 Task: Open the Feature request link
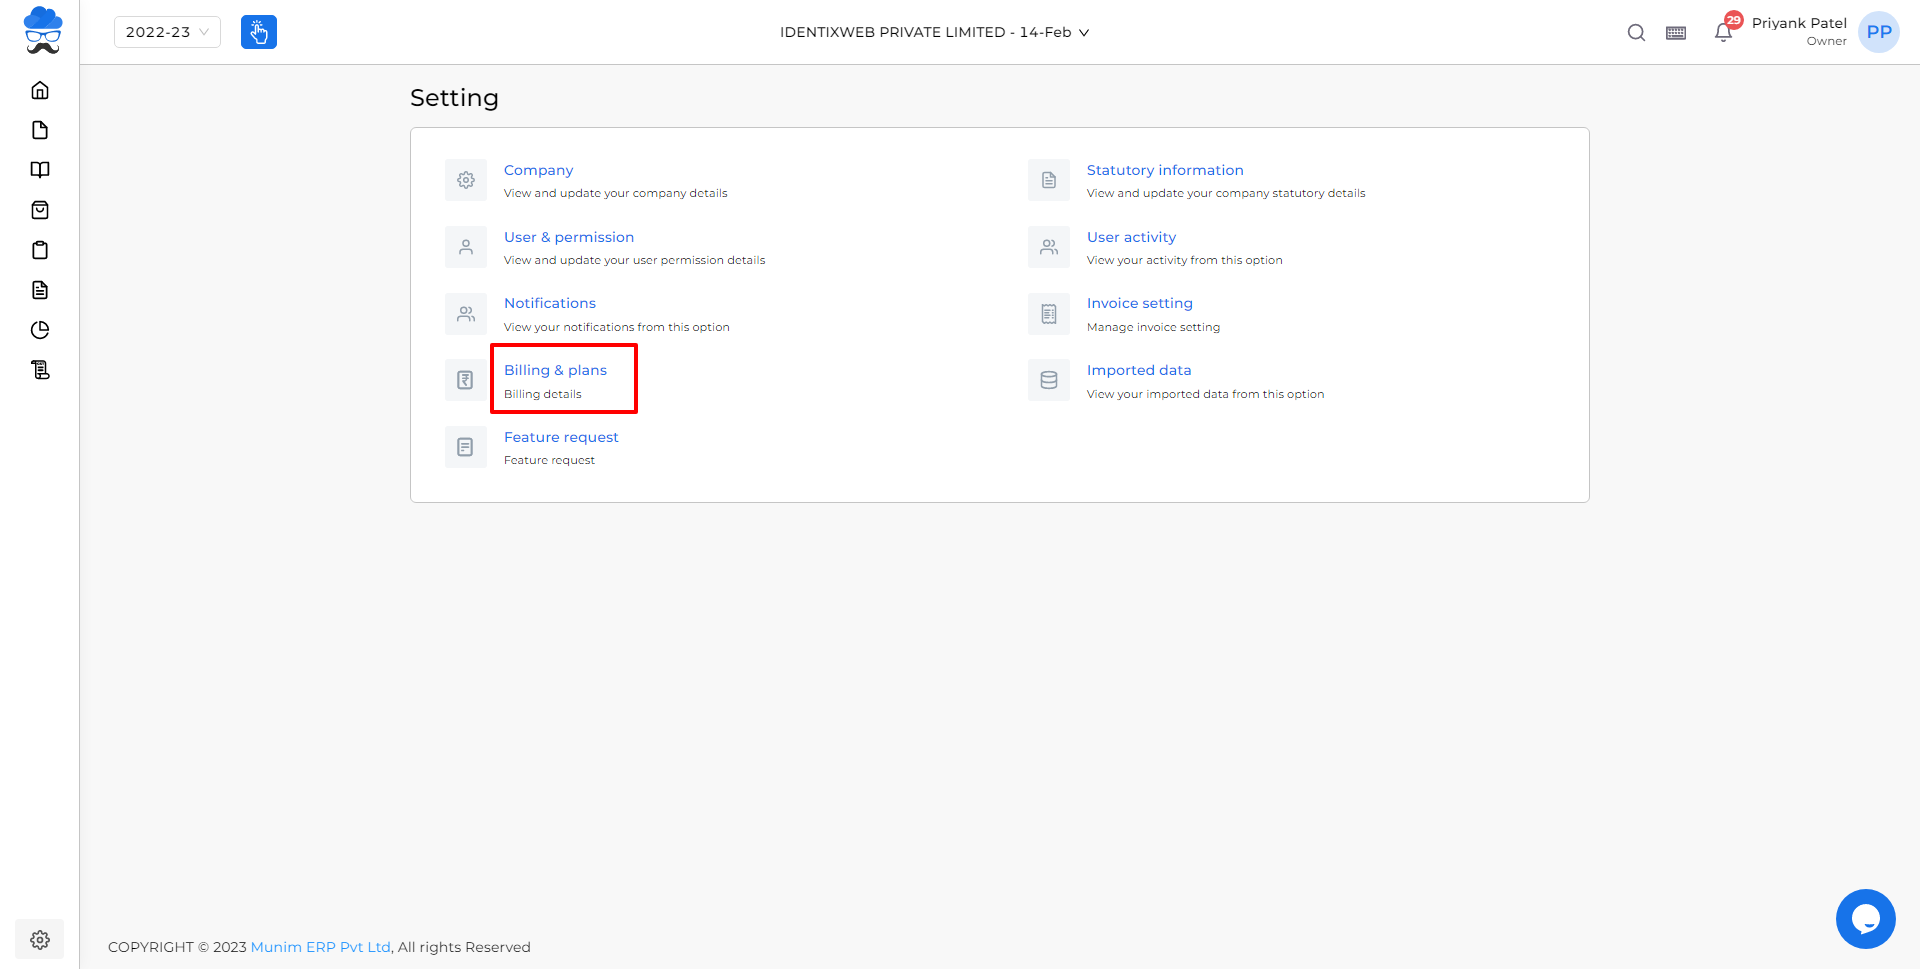561,437
